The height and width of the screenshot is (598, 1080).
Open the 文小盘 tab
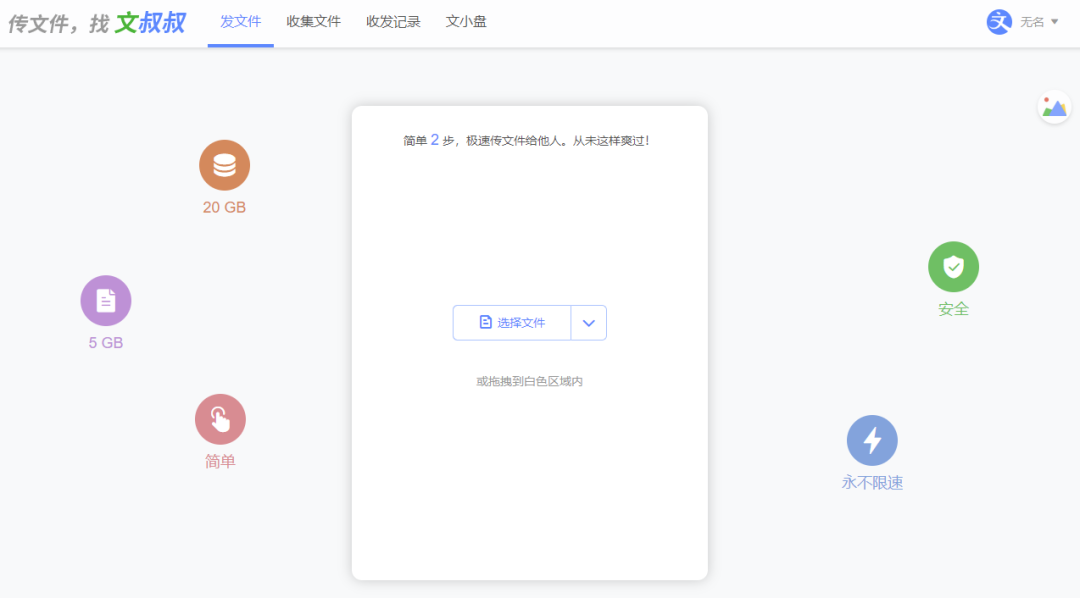tap(466, 22)
